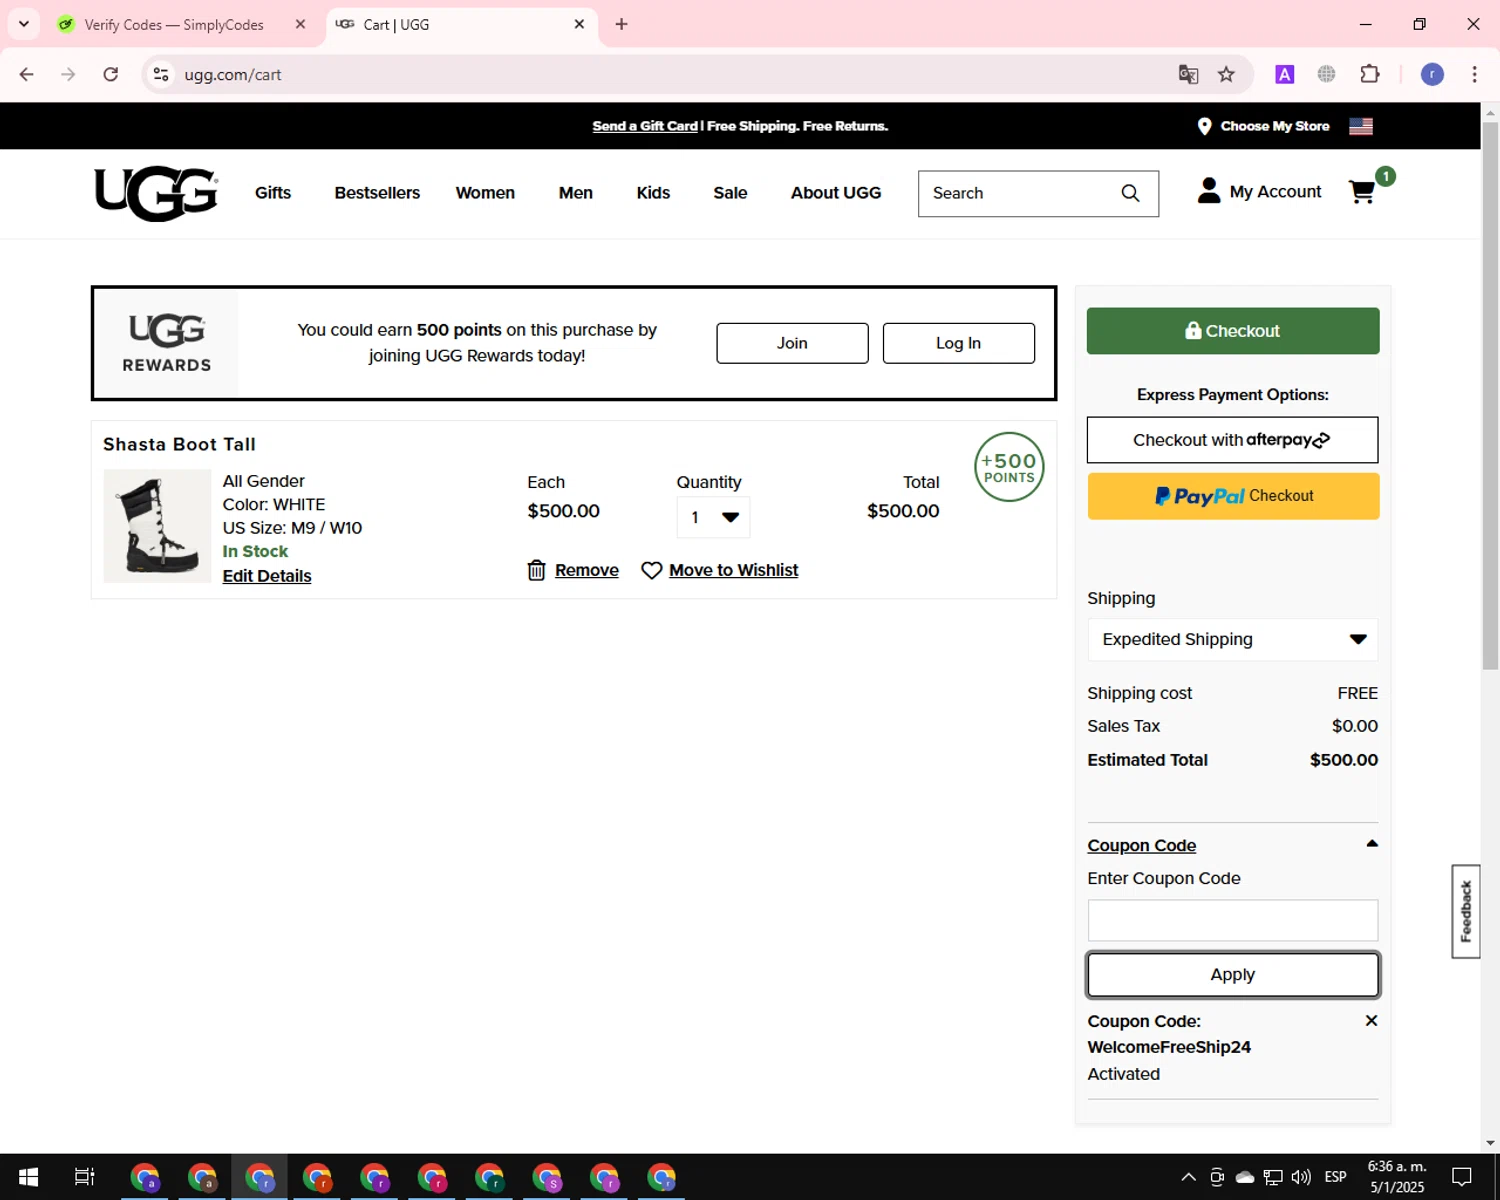Screen dimensions: 1500x1200
Task: View site information icon in address bar
Action: (161, 74)
